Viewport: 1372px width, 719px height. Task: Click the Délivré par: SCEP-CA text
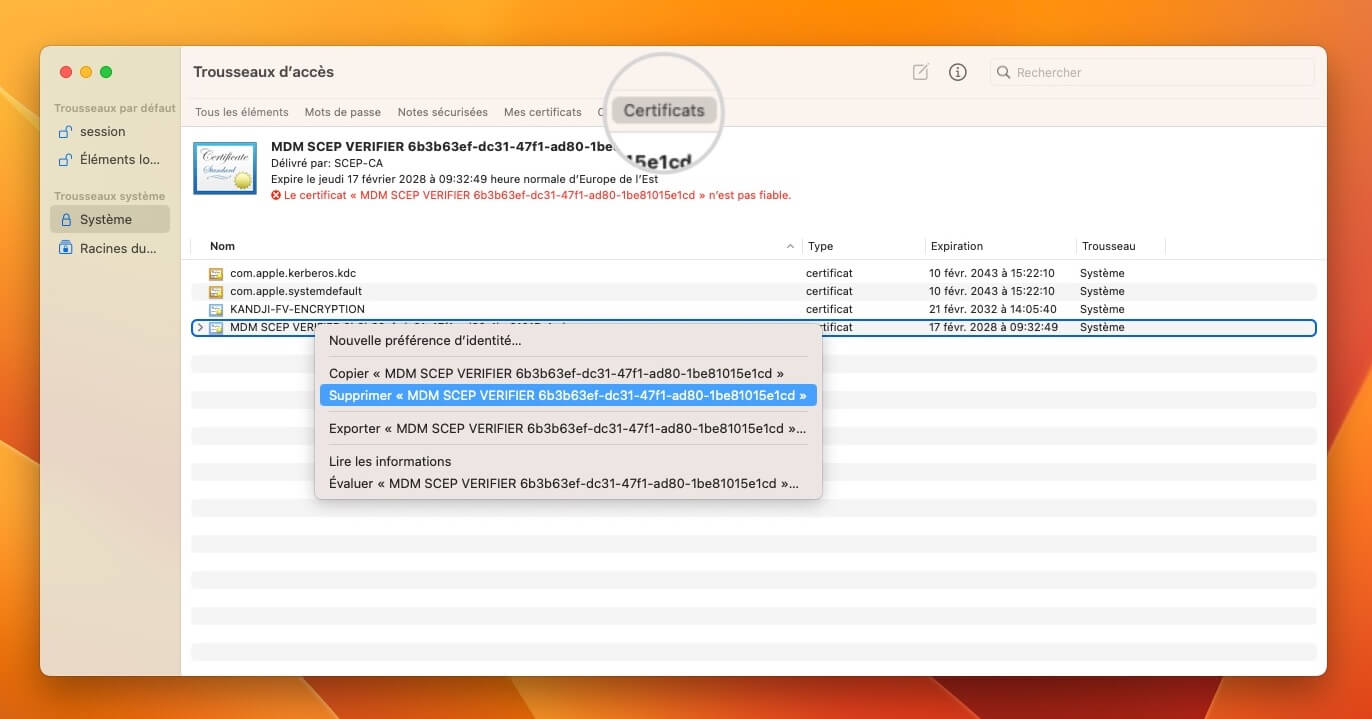pyautogui.click(x=327, y=163)
